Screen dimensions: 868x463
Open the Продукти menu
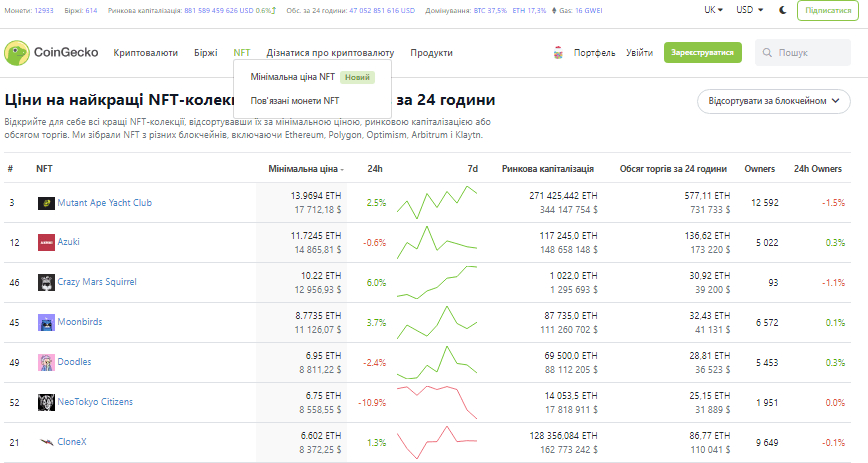tap(431, 53)
